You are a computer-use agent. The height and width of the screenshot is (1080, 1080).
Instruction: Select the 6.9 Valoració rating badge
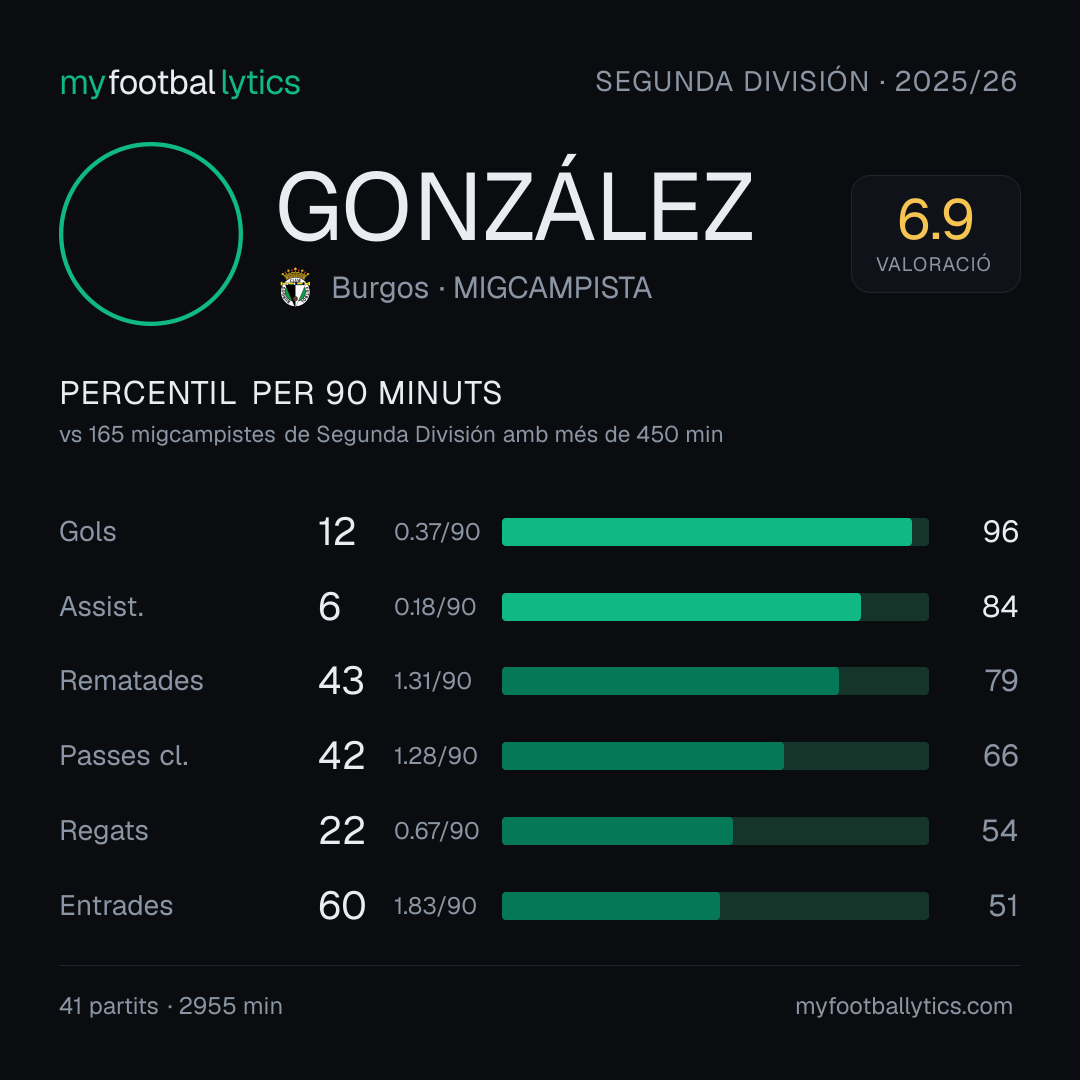point(935,233)
